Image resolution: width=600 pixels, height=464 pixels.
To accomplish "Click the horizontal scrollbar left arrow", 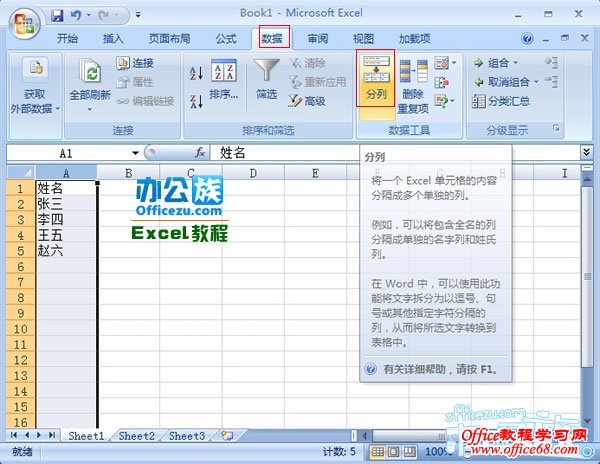I will click(366, 435).
